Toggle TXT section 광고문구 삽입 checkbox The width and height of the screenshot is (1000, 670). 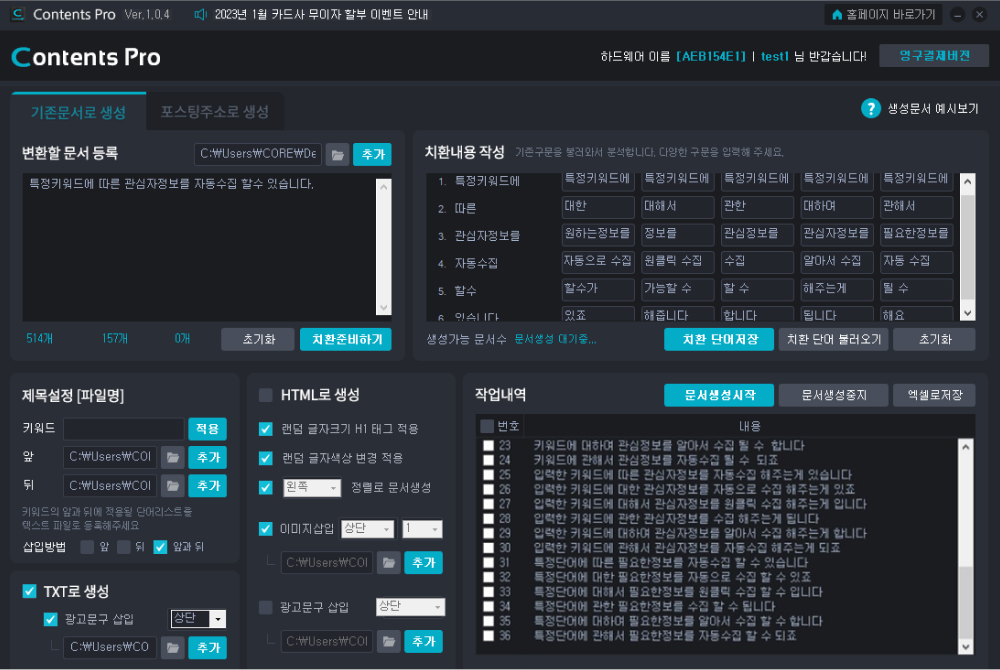(50, 619)
